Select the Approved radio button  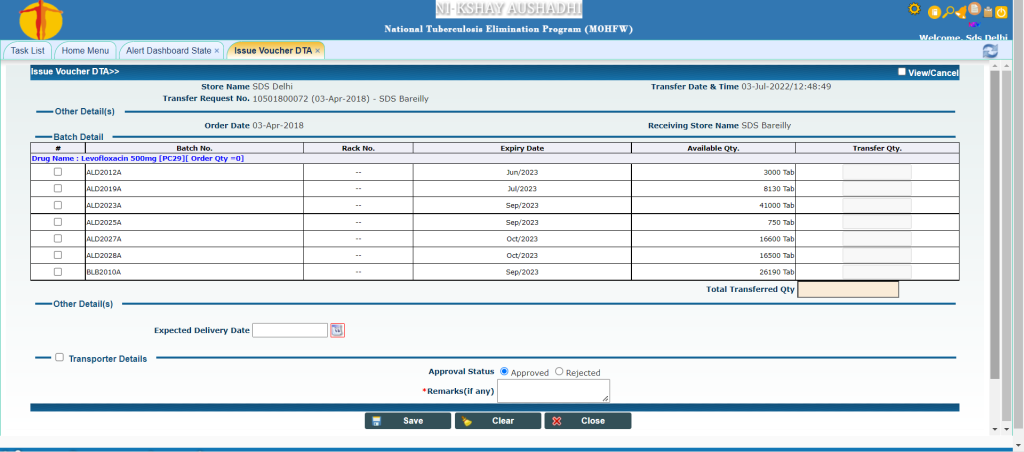click(x=504, y=371)
